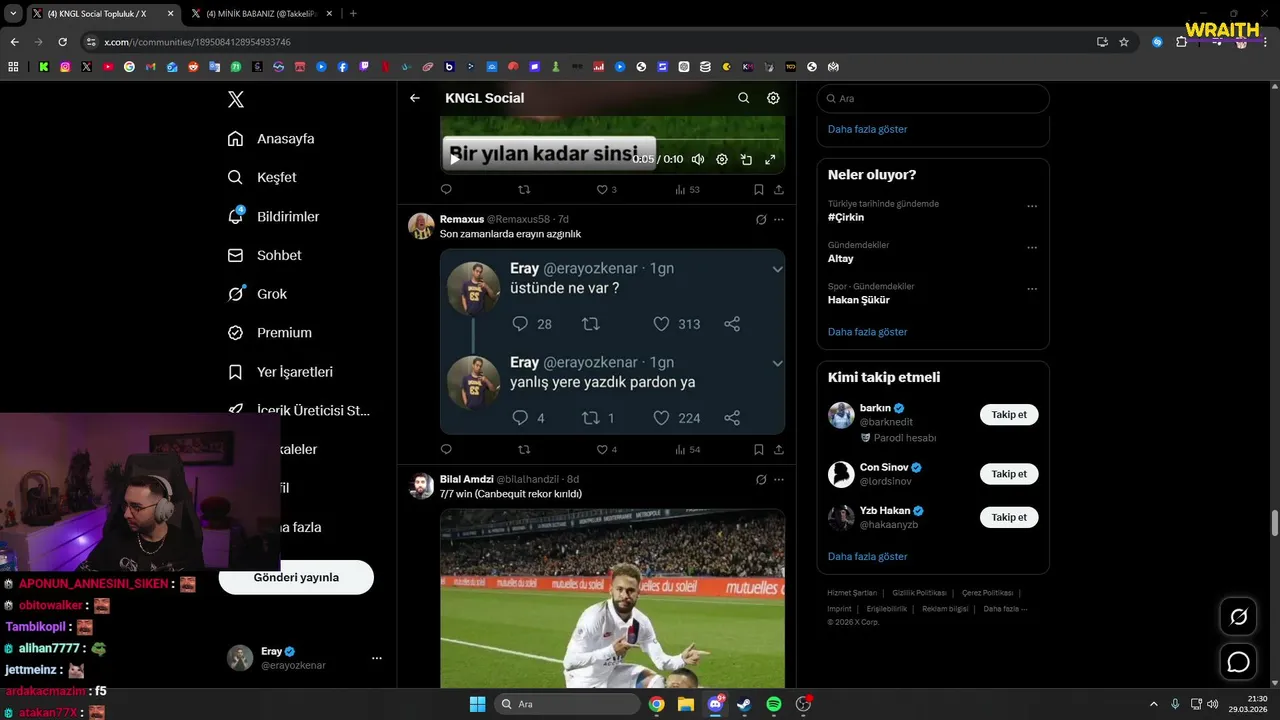This screenshot has height=720, width=1280.
Task: Follow Yzb Hakan with Takip et
Action: pyautogui.click(x=1009, y=517)
